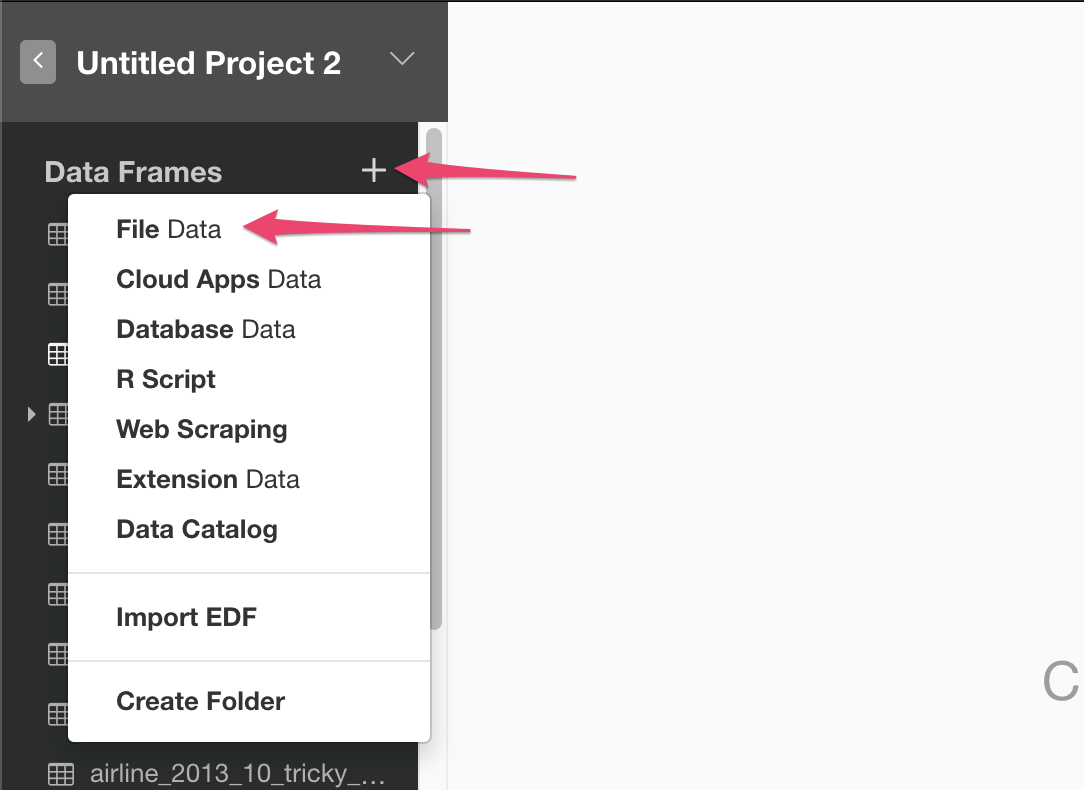Select Cloud Apps Data option
The height and width of the screenshot is (790, 1084).
(x=218, y=279)
